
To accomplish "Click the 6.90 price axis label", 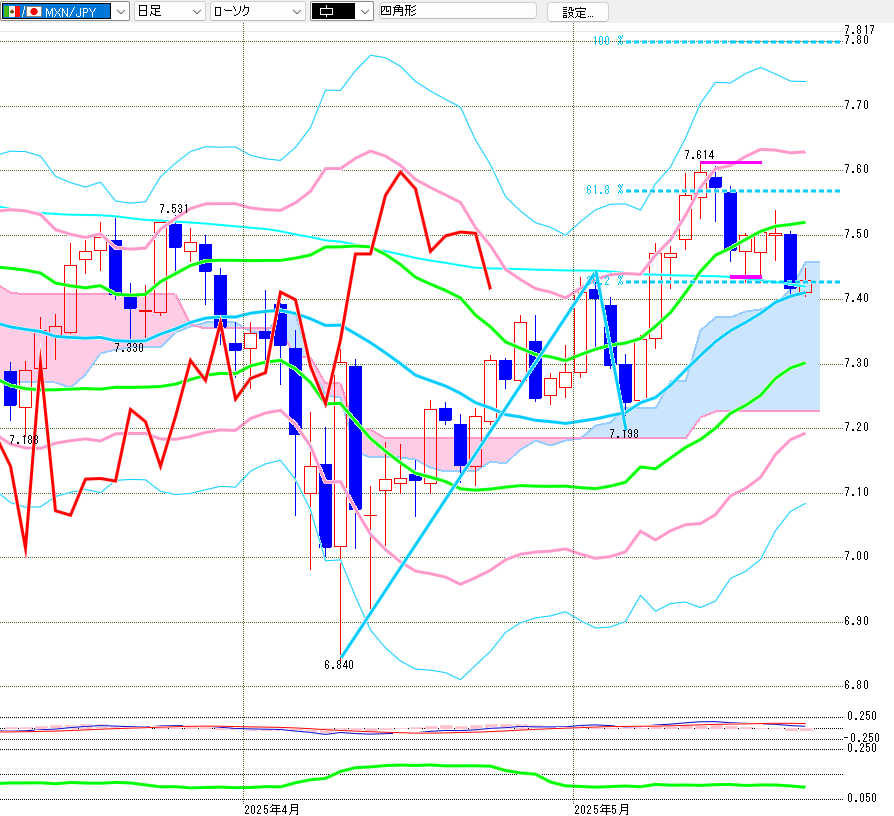I will [x=857, y=621].
